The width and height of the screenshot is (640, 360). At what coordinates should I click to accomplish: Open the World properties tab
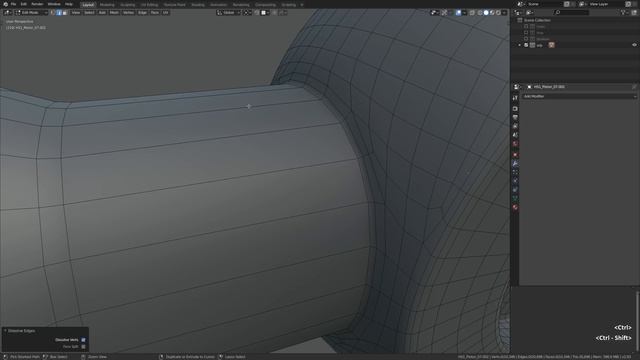click(x=515, y=144)
